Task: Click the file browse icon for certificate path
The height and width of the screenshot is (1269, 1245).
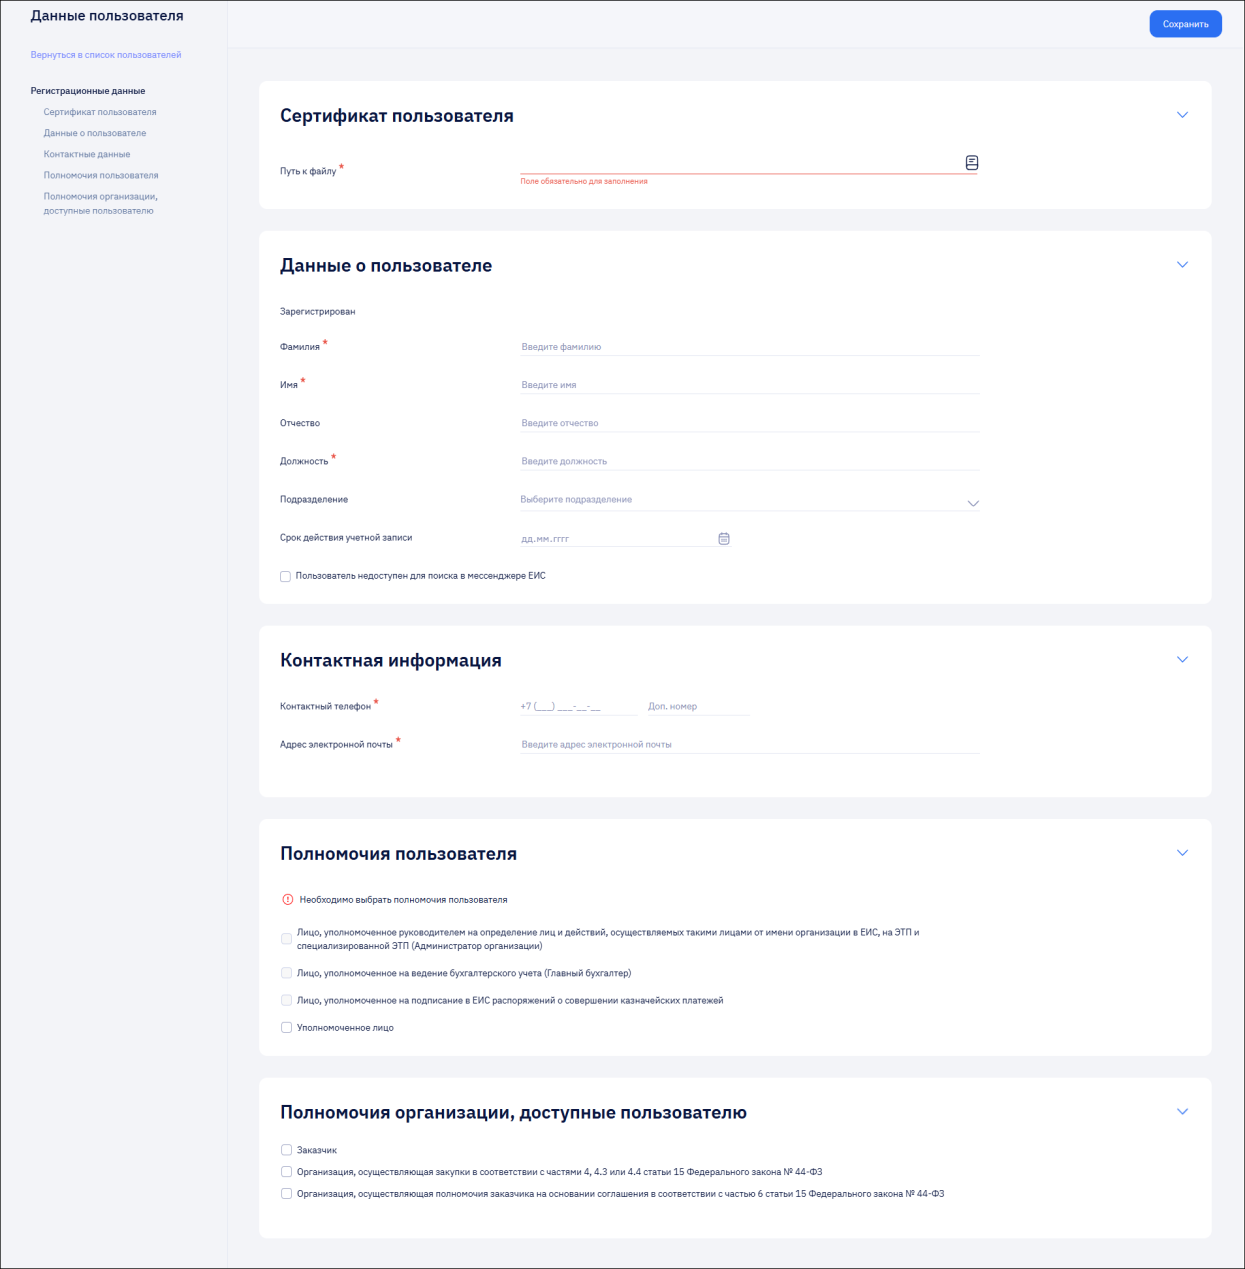Action: tap(971, 163)
